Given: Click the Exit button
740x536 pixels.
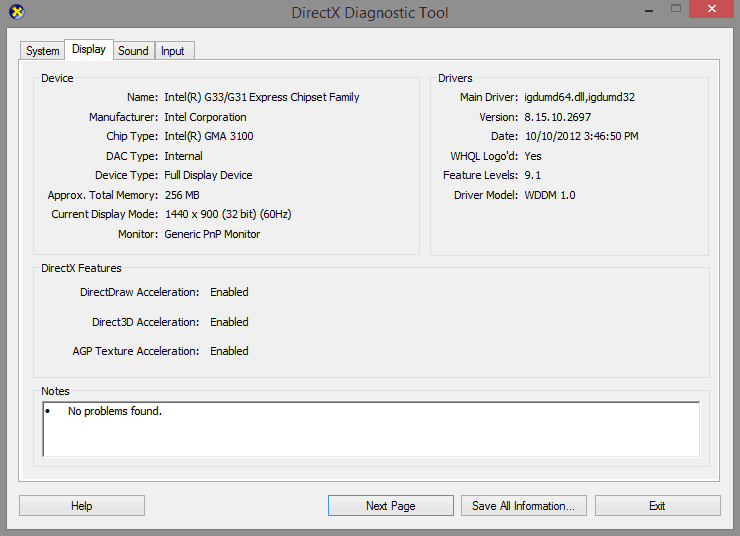Looking at the screenshot, I should [x=657, y=506].
